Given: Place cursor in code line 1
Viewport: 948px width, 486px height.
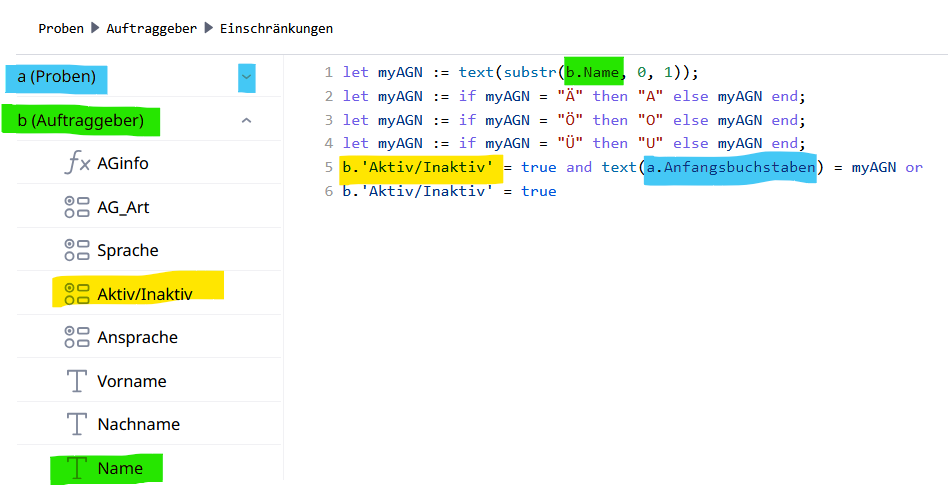Looking at the screenshot, I should tap(520, 72).
